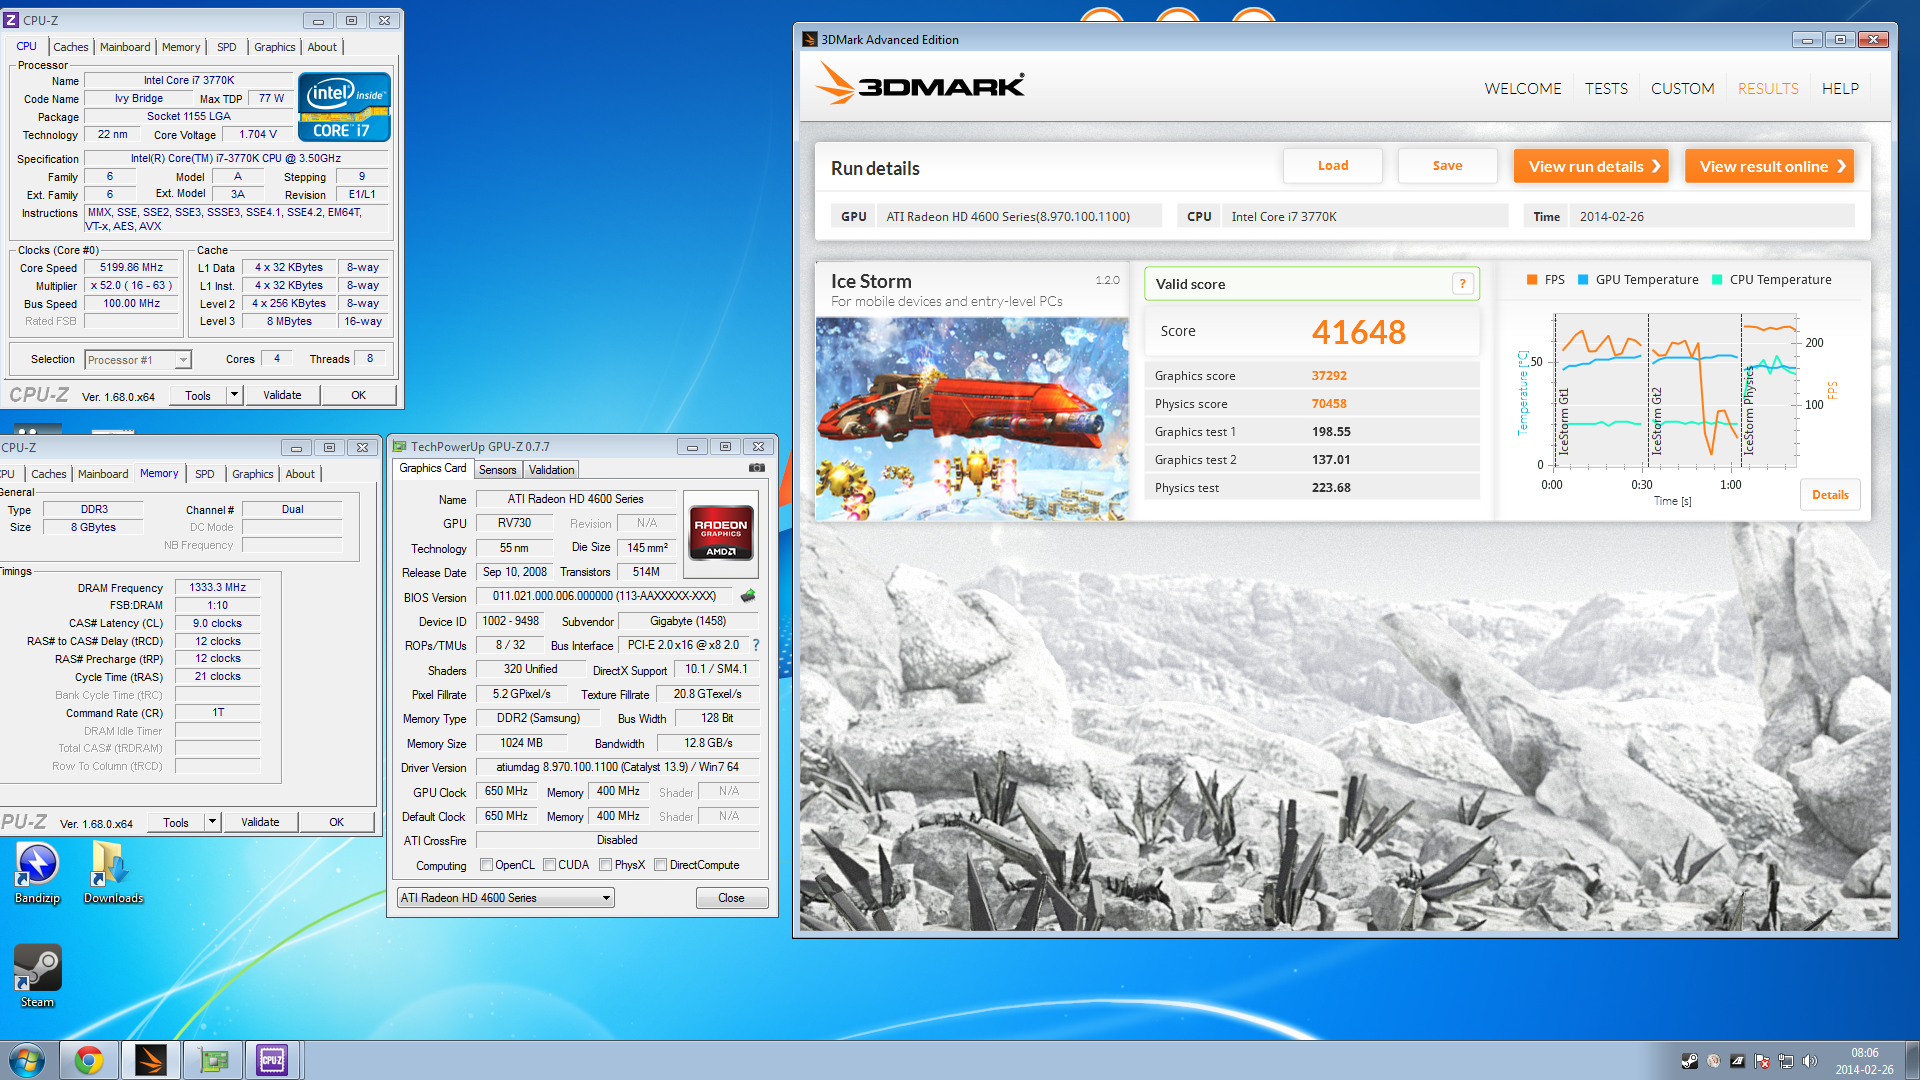This screenshot has width=1920, height=1080.
Task: Open the Validation tab in GPU-Z
Action: [x=551, y=470]
